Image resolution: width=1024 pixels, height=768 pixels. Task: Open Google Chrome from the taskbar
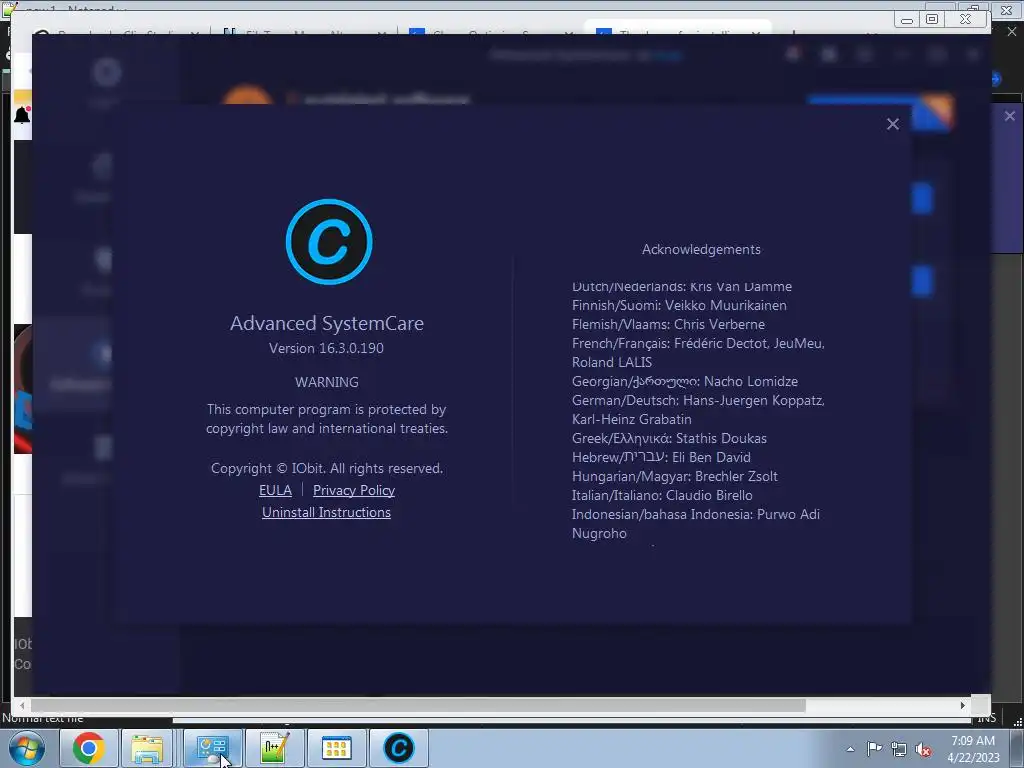click(x=89, y=748)
